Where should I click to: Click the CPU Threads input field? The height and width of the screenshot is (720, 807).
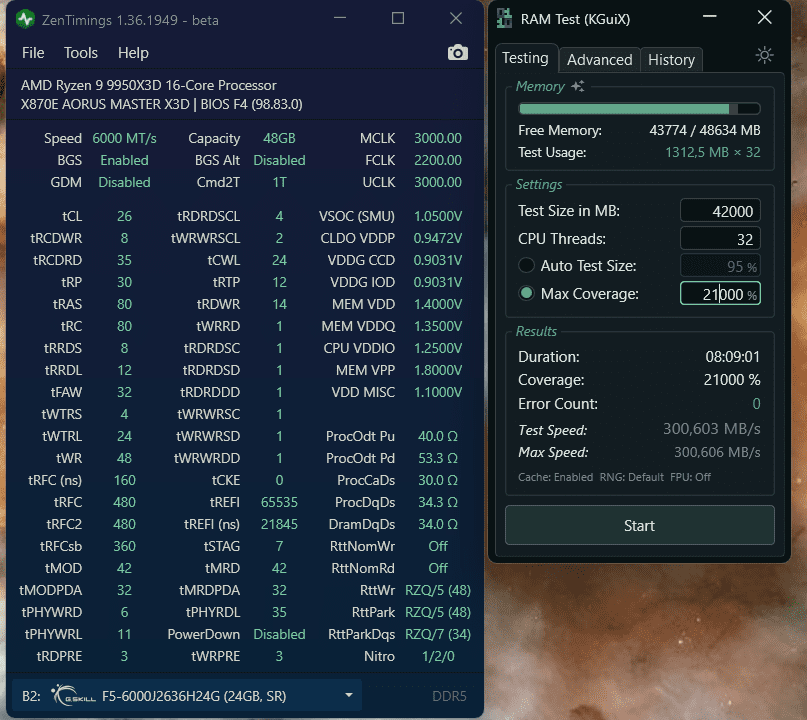(x=720, y=239)
